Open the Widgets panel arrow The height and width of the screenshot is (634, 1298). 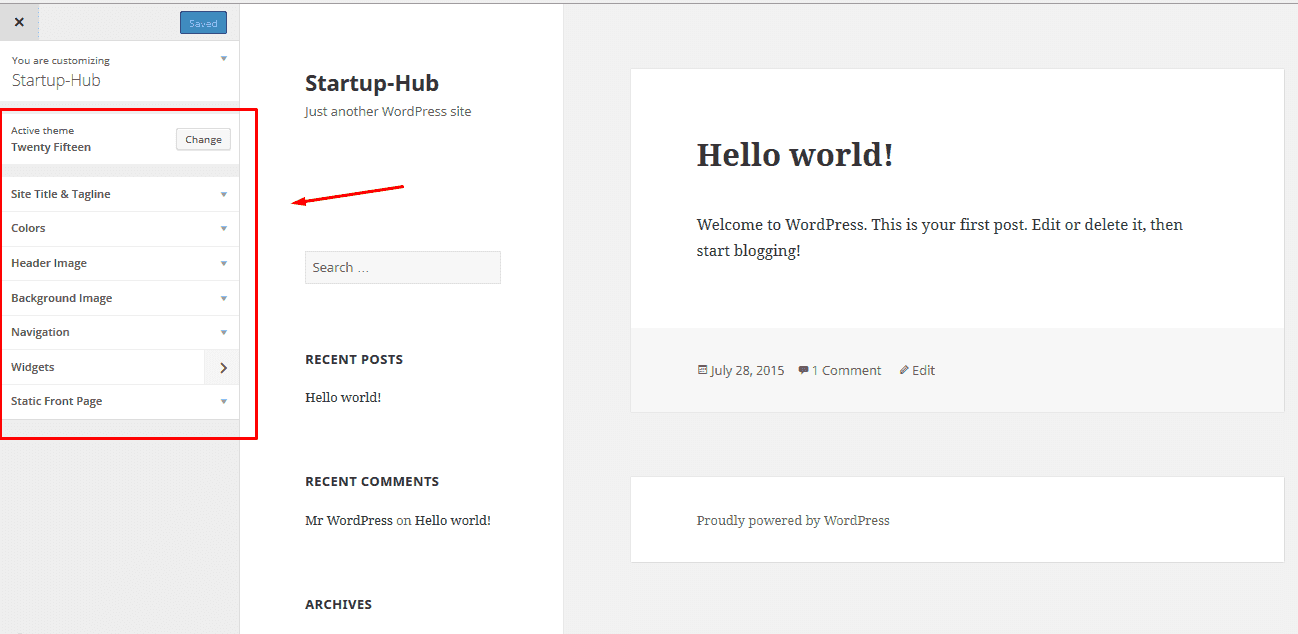point(222,367)
